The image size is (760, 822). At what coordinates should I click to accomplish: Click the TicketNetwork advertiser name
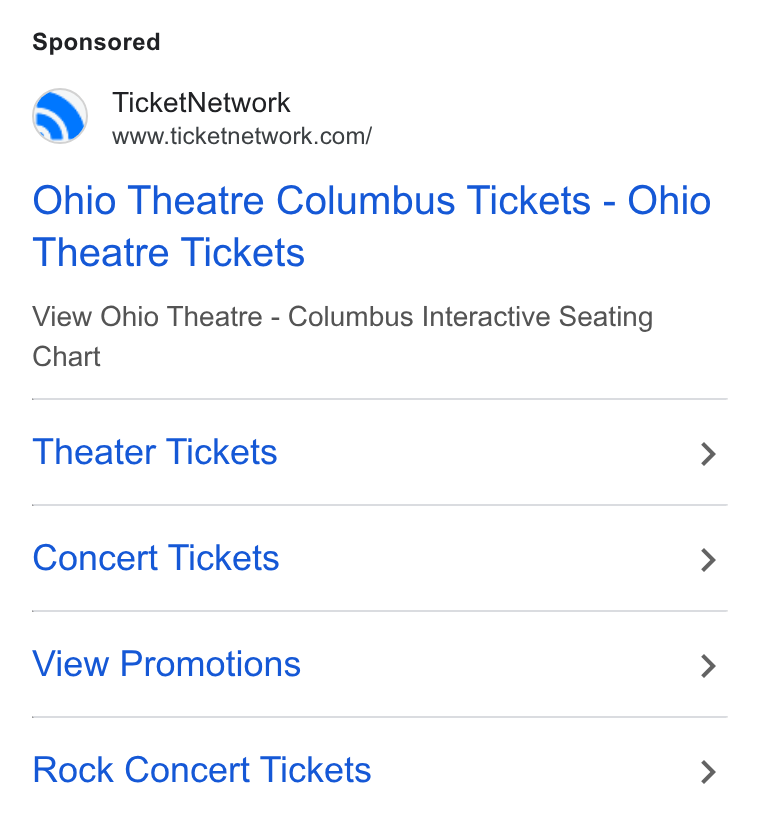201,102
